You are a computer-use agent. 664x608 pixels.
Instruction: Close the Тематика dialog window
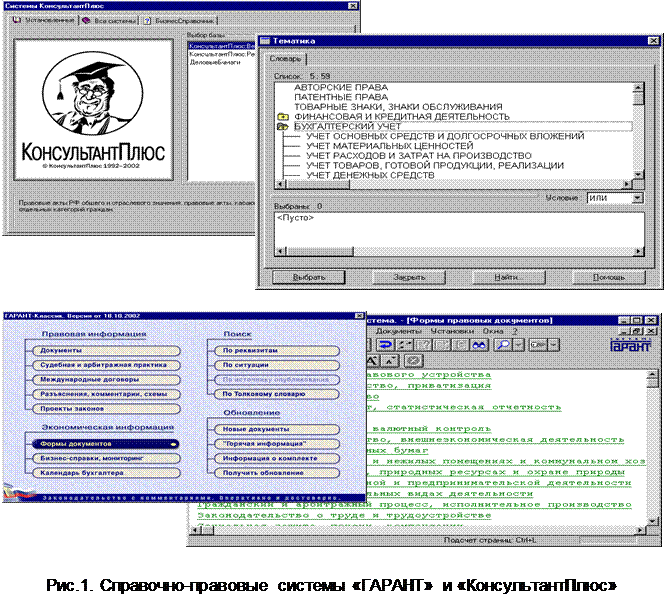[x=653, y=41]
